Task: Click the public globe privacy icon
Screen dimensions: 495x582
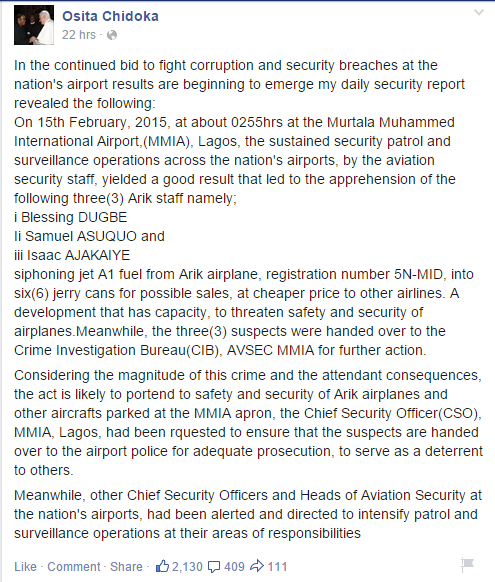Action: [112, 35]
